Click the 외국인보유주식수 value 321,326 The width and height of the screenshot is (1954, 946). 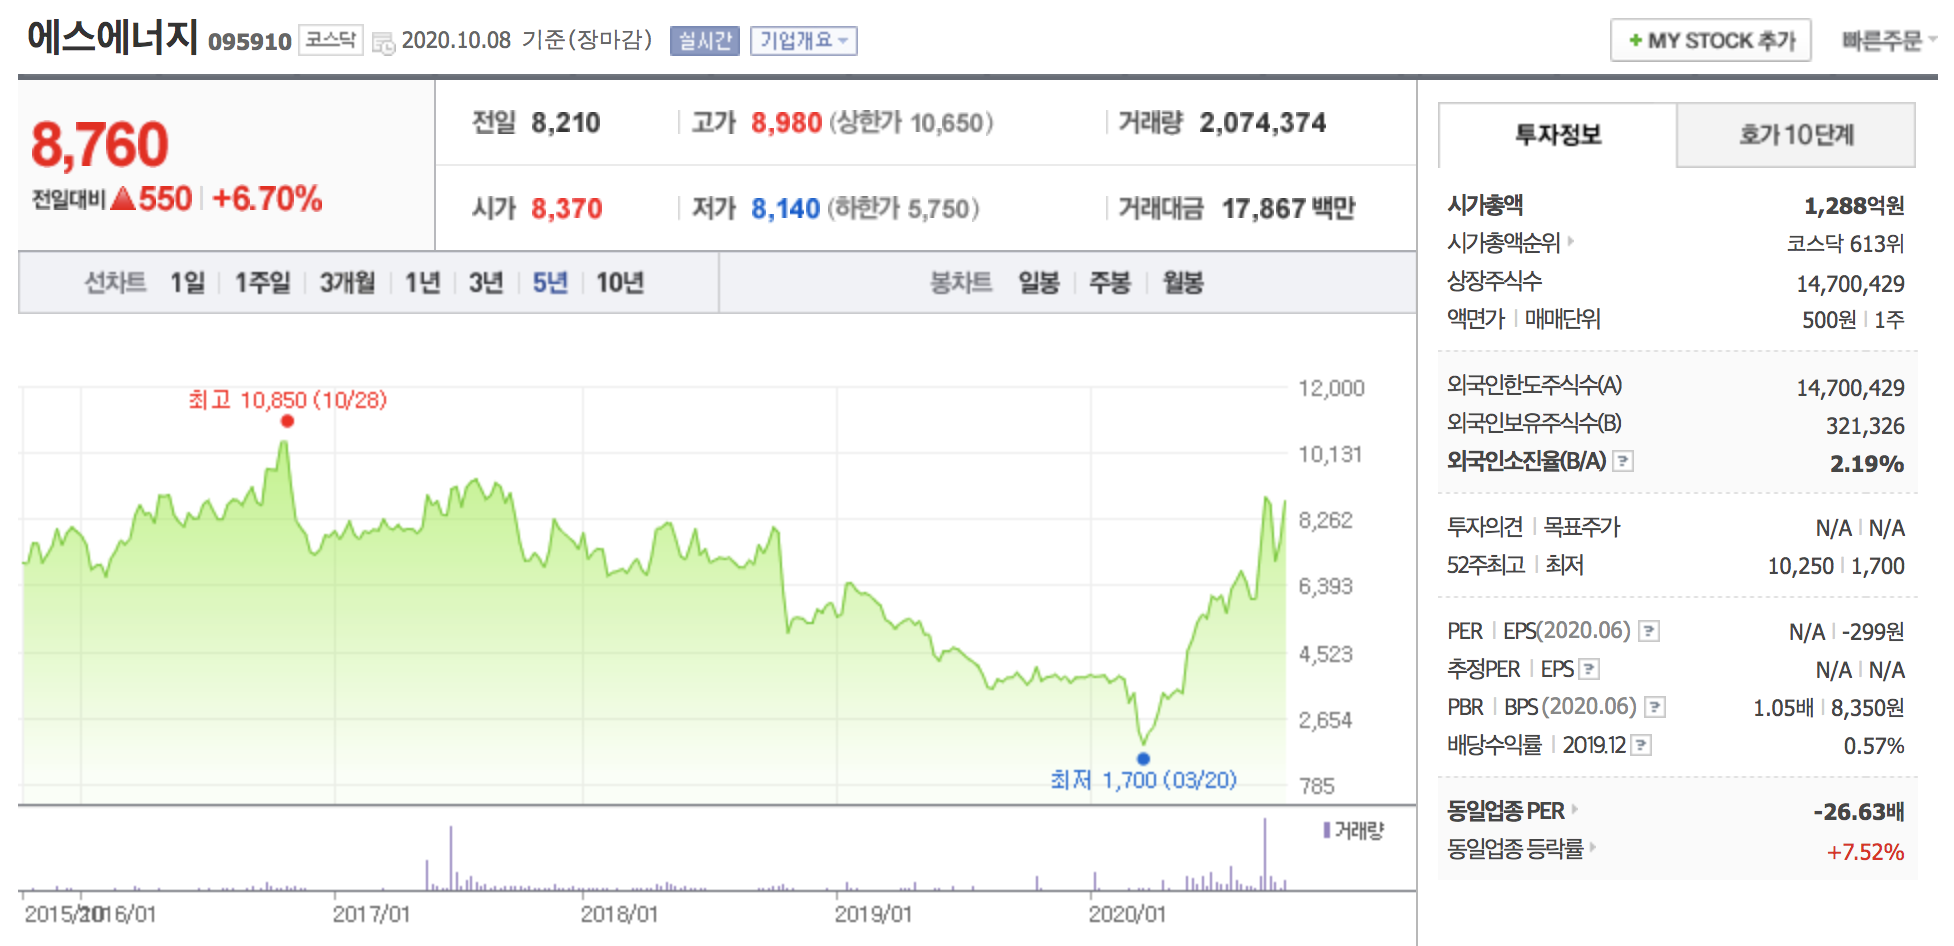pos(1865,426)
